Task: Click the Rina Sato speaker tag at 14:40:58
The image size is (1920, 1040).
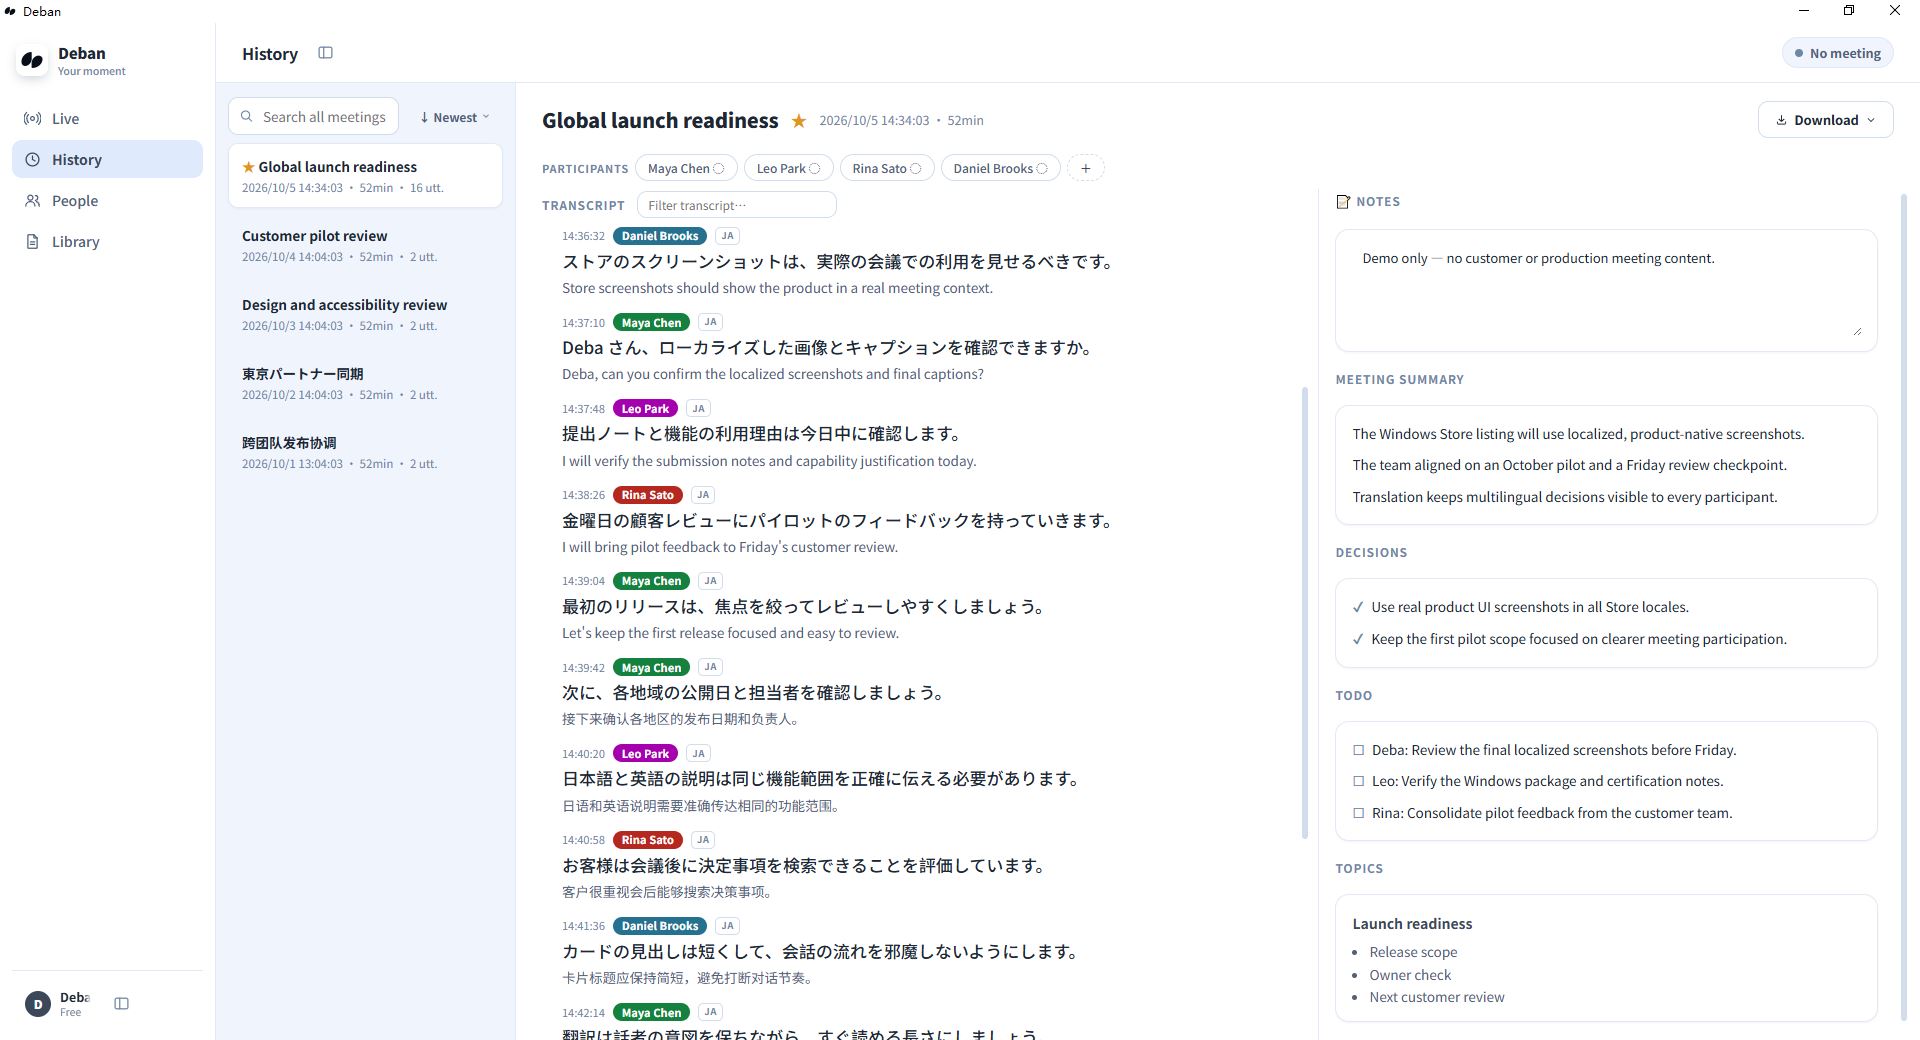Action: [647, 840]
